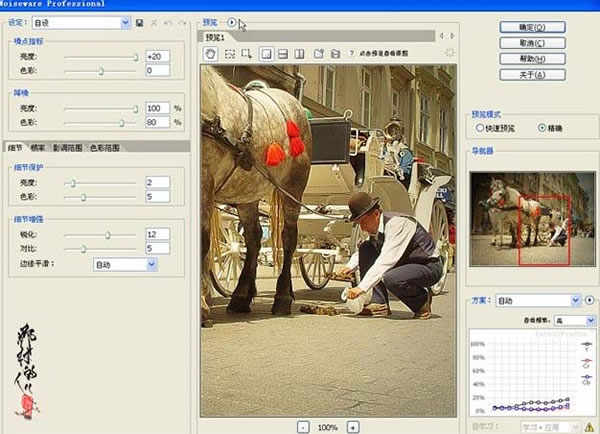Confirm with the 确定(O) button
This screenshot has width=600, height=434.
[532, 27]
